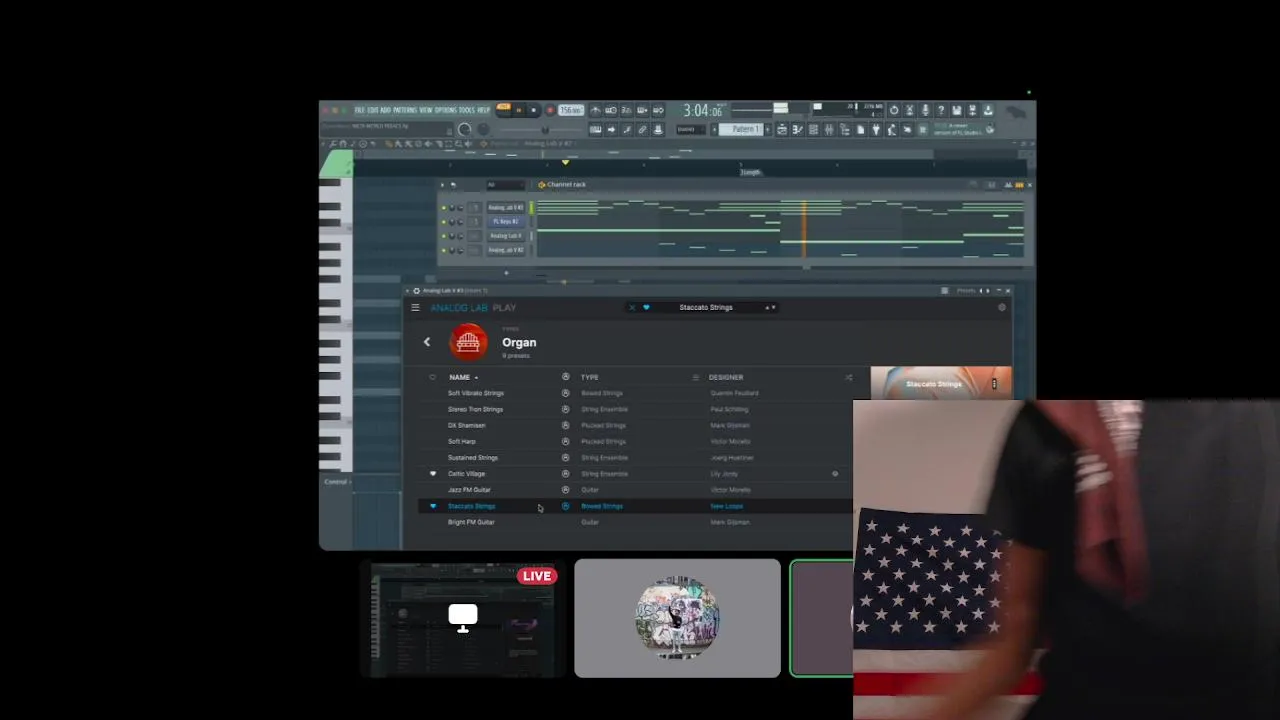Click the plugin plug icon in toolbar

tap(876, 129)
